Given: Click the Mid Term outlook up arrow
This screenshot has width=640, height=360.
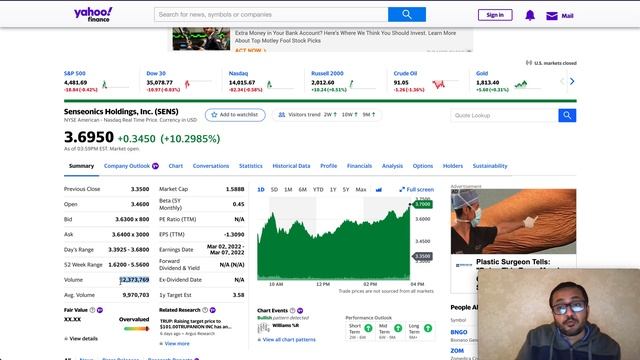Looking at the screenshot, I should click(x=398, y=328).
